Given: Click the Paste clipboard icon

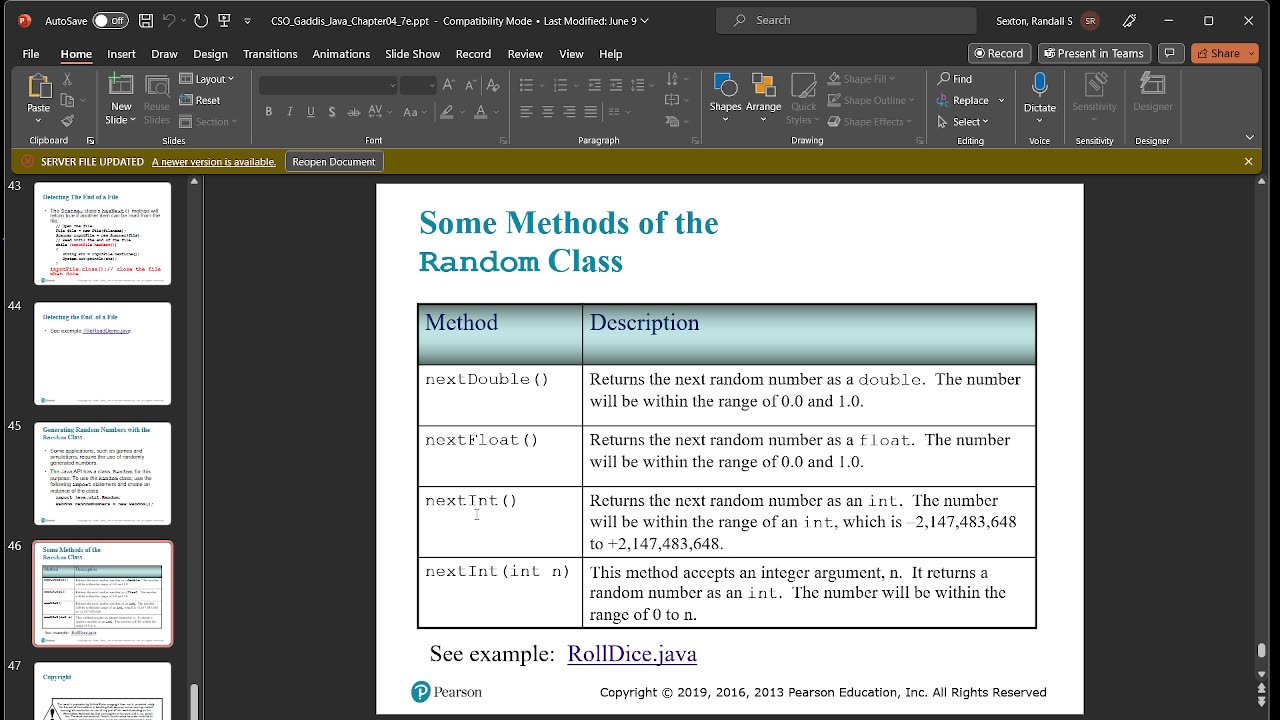Looking at the screenshot, I should click(38, 87).
